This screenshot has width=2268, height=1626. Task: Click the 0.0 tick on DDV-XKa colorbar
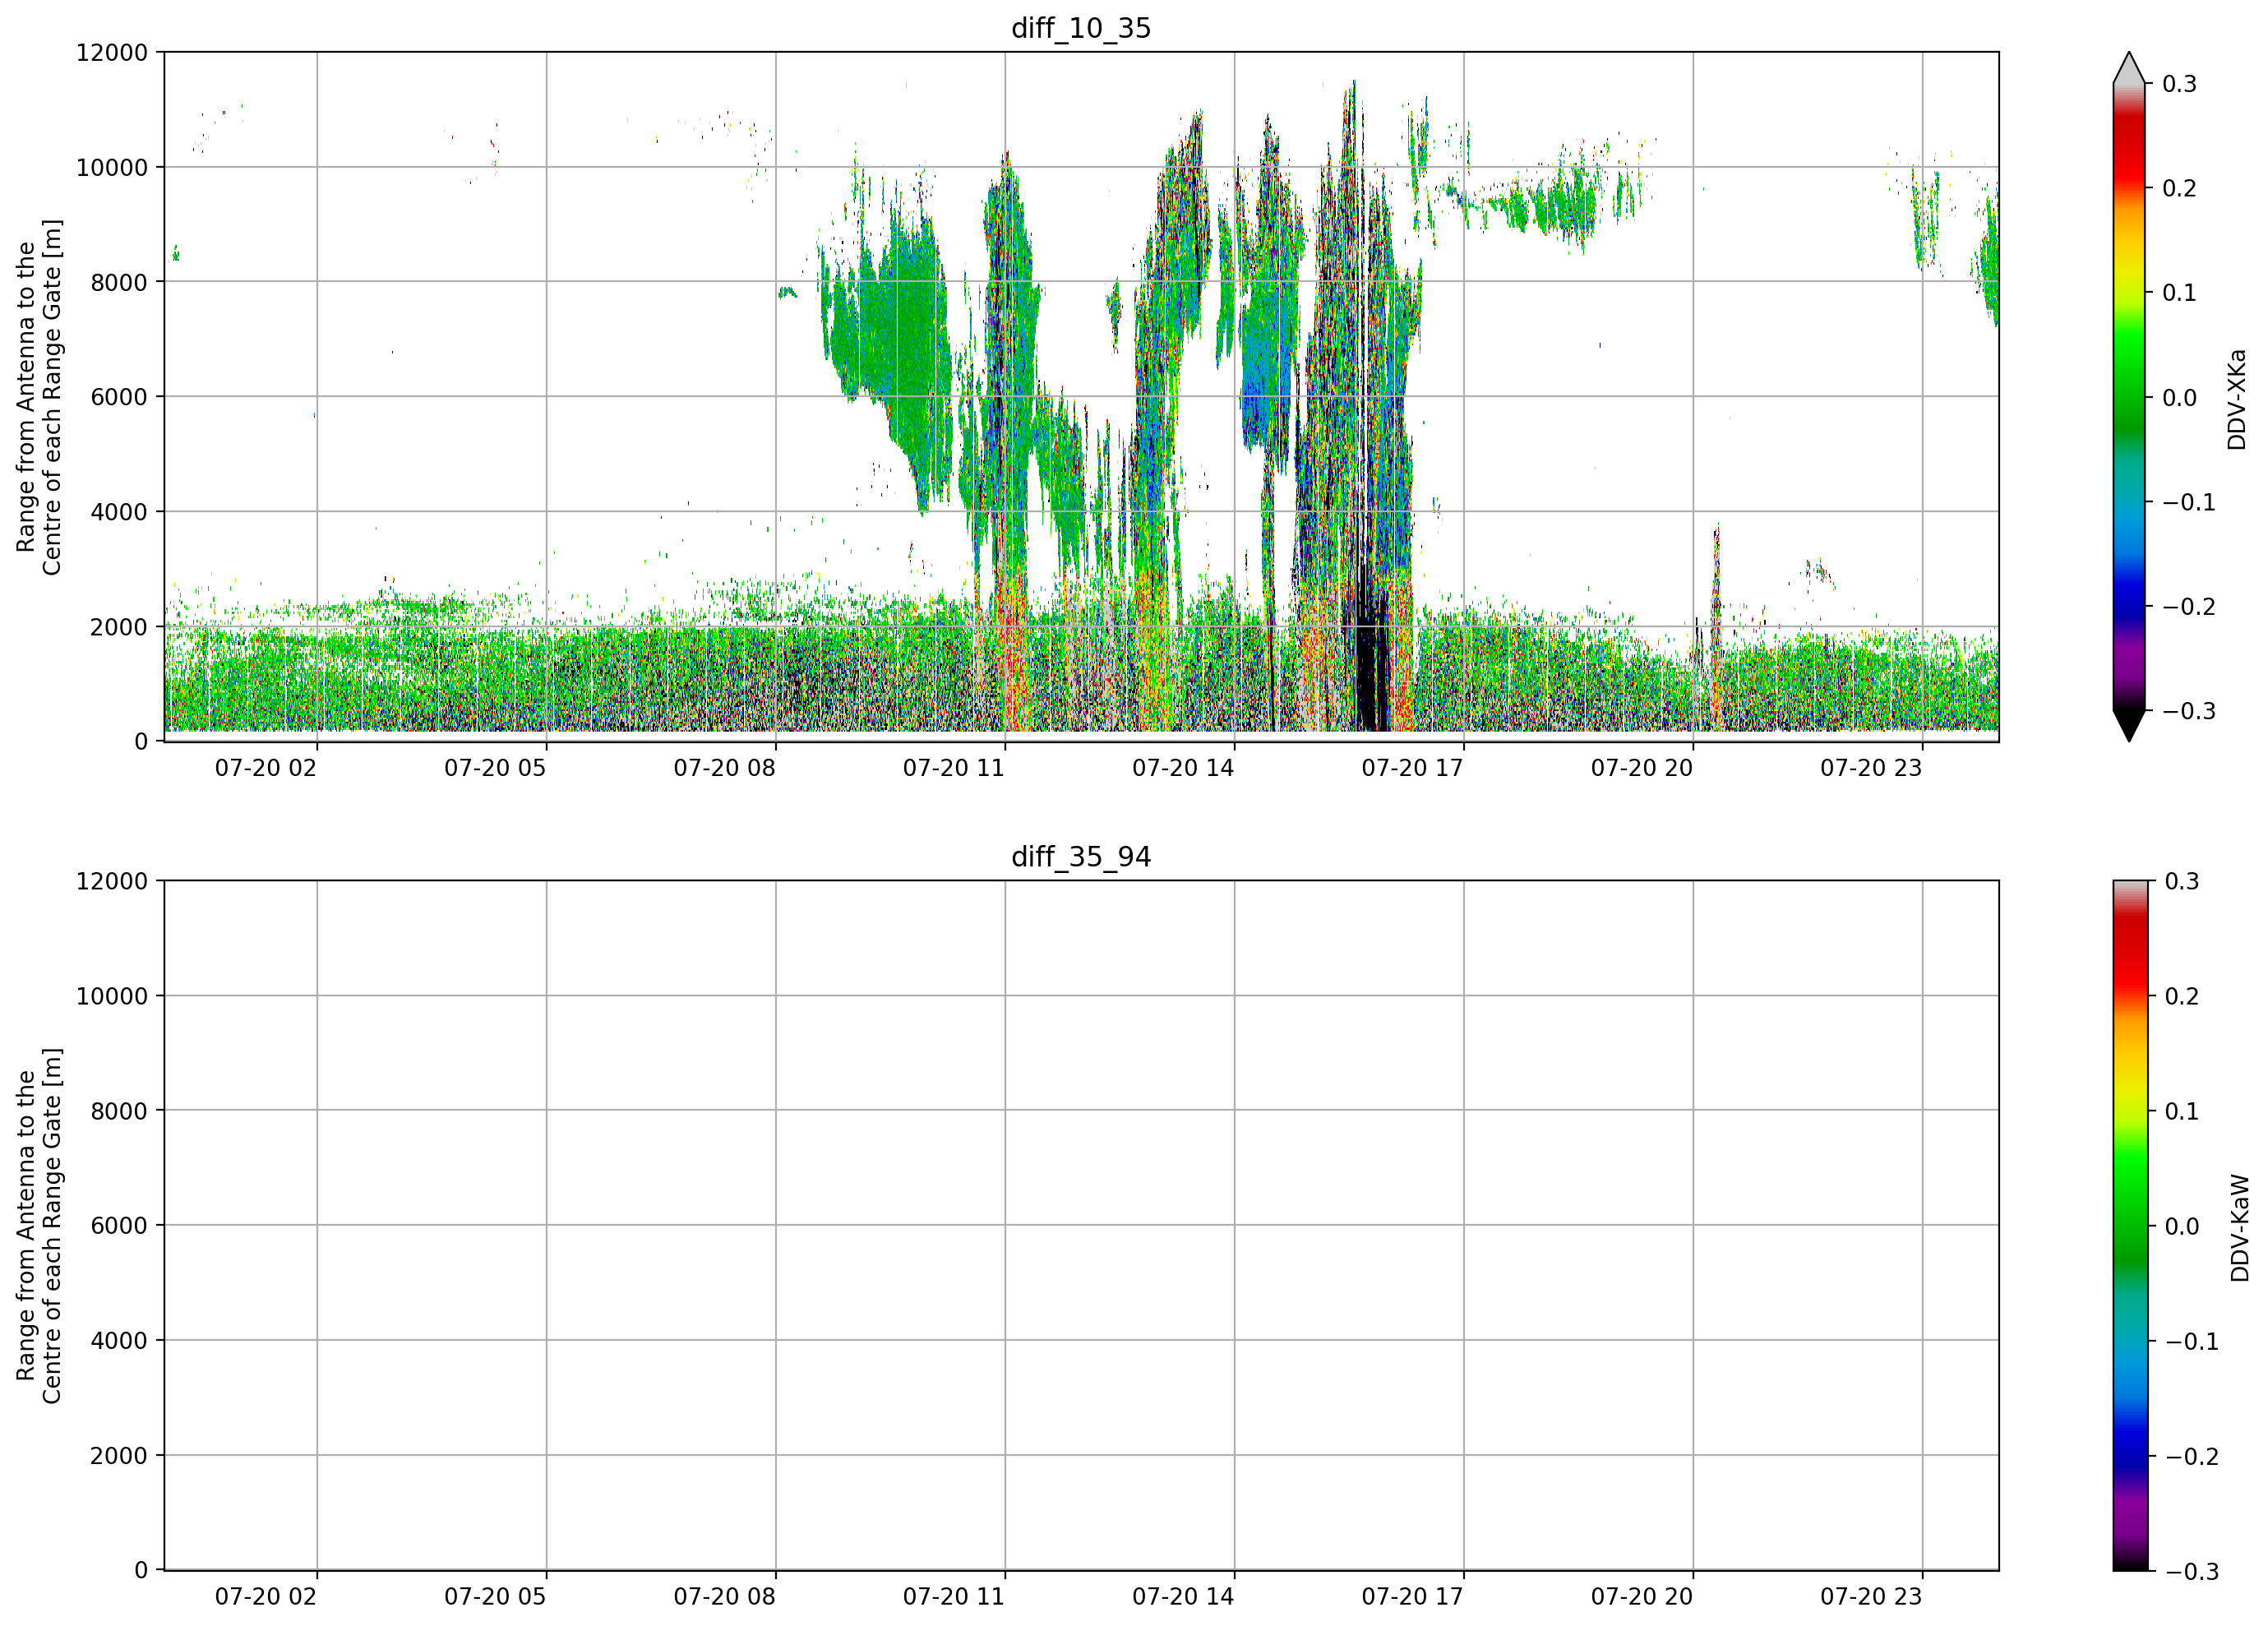point(2179,398)
